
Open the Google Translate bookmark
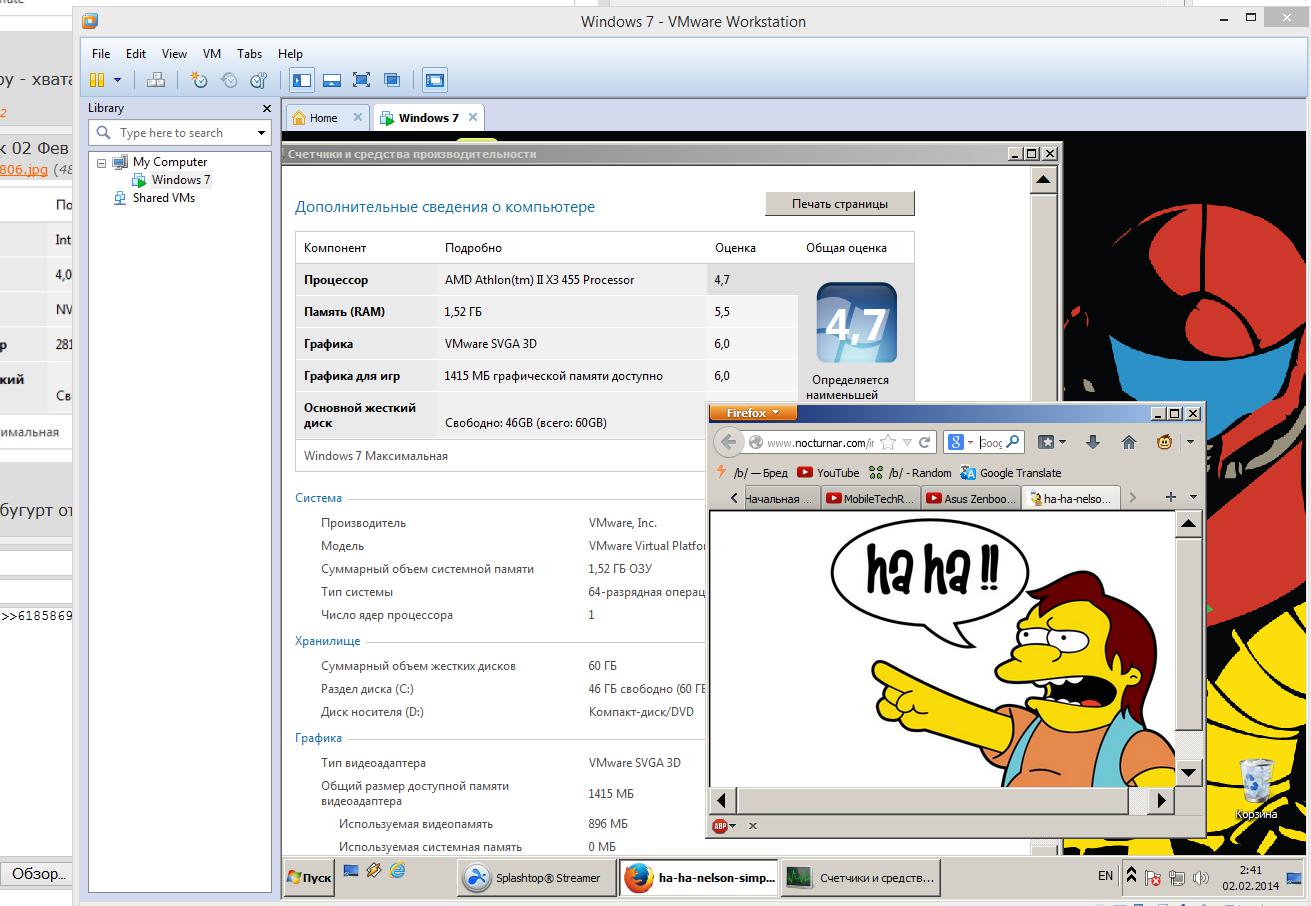pyautogui.click(x=1010, y=473)
